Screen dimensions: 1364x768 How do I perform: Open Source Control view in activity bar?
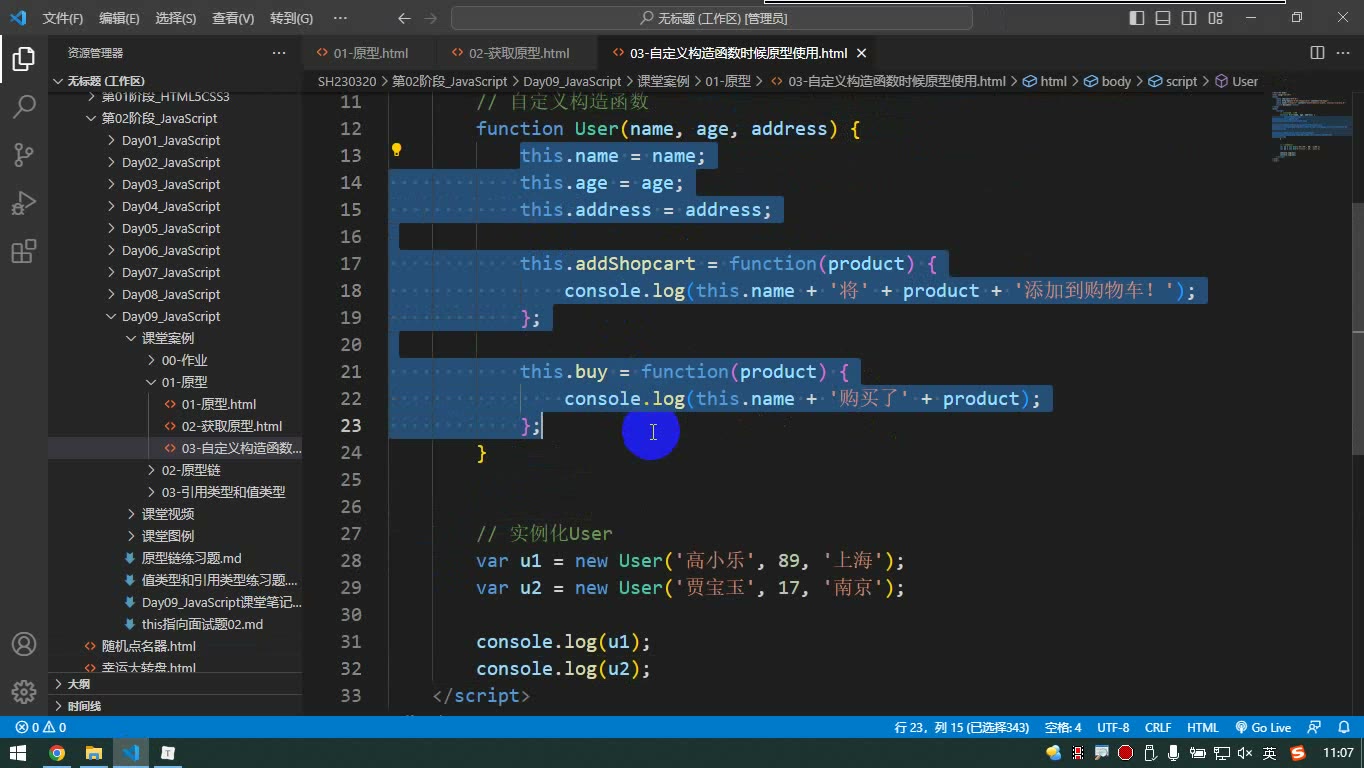tap(24, 154)
